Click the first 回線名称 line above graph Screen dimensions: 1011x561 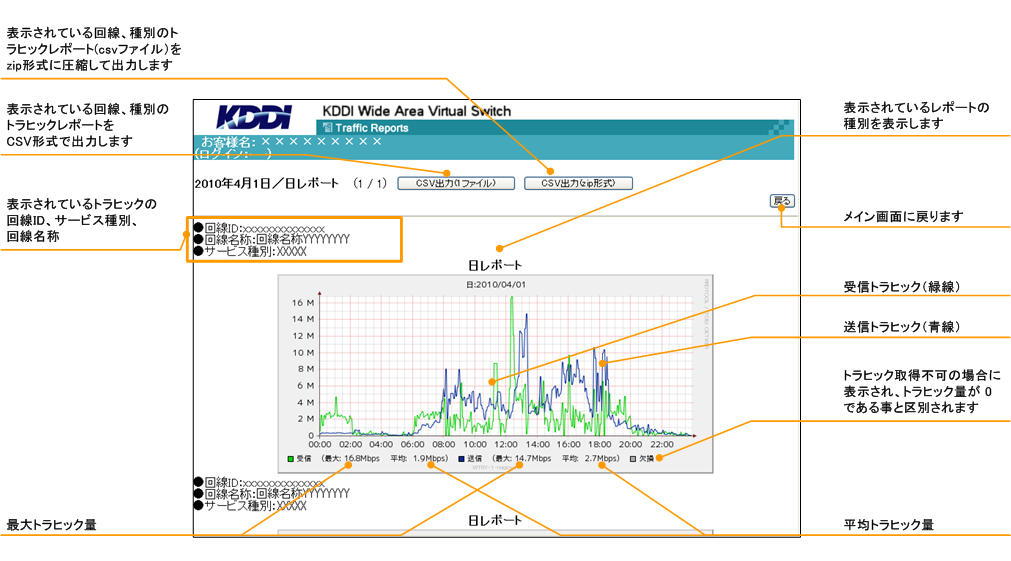pyautogui.click(x=271, y=239)
